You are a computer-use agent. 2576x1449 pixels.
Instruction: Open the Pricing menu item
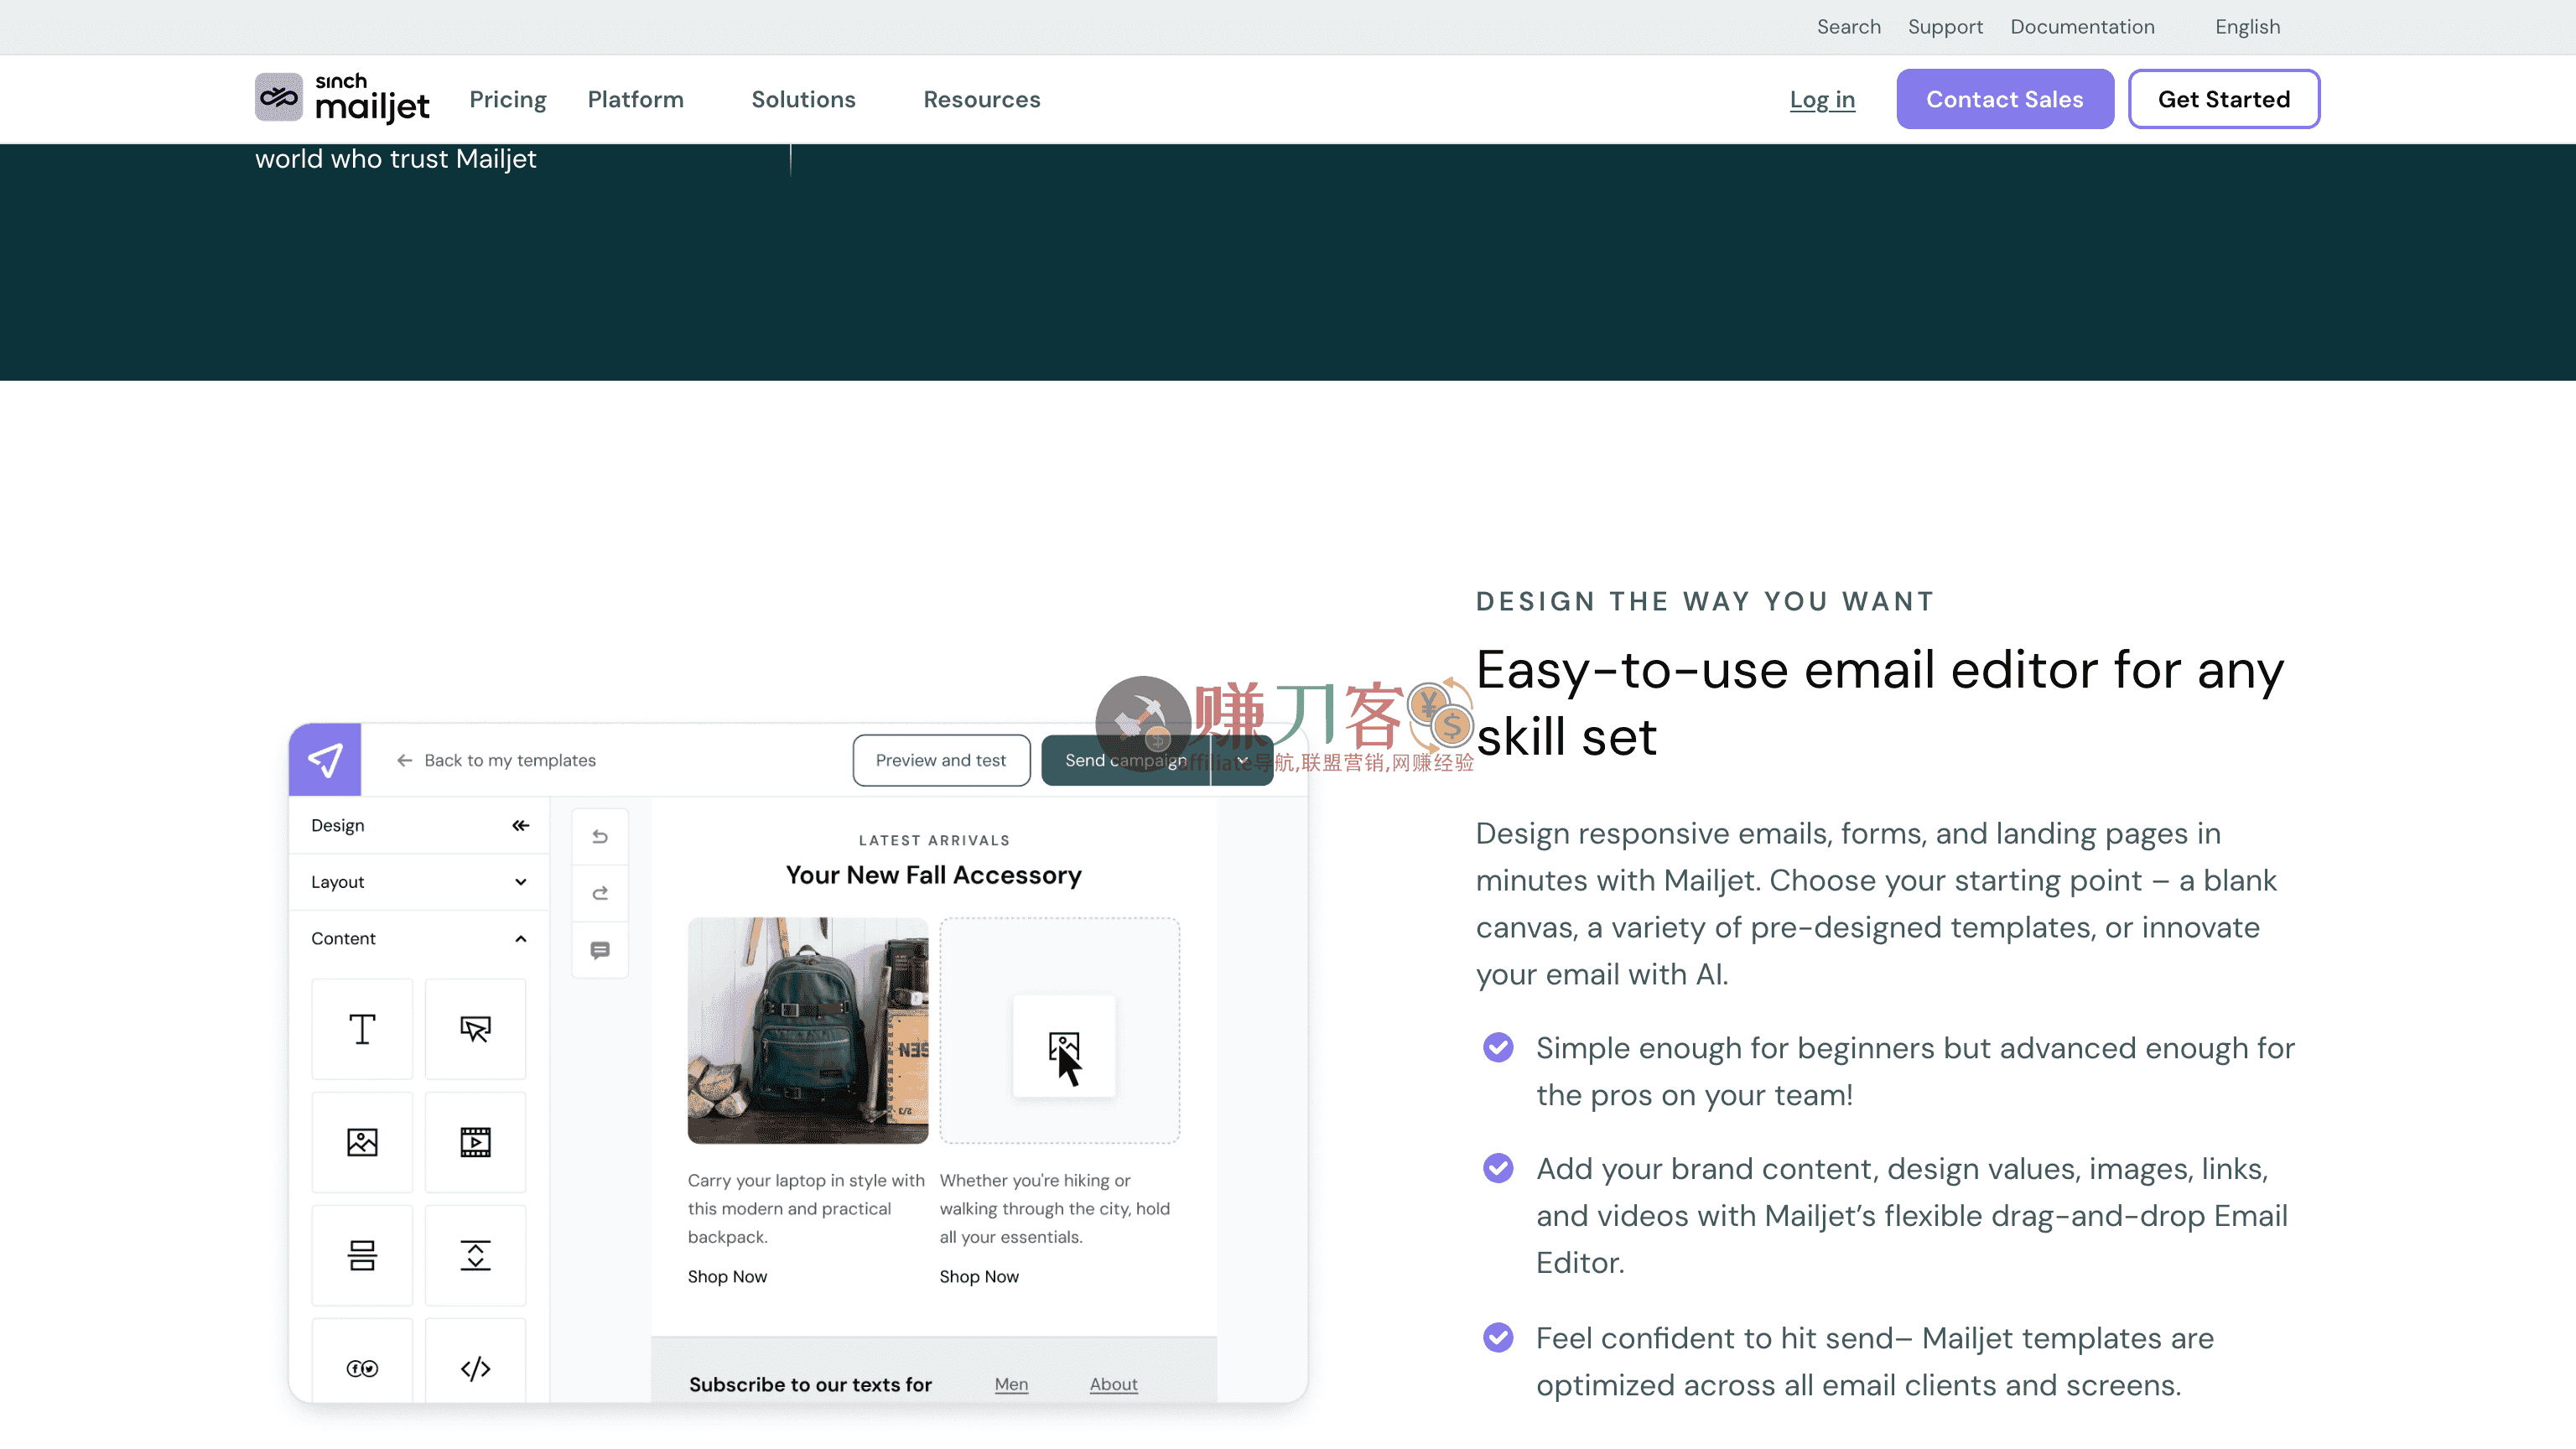point(508,99)
